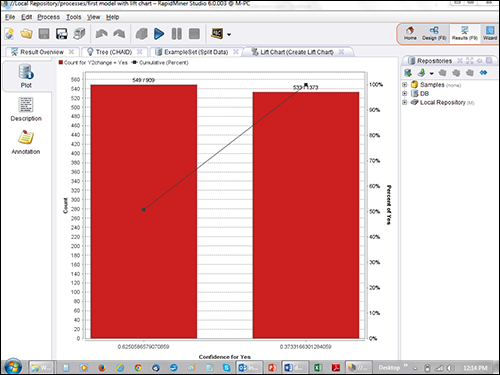Click the cumulative line marker at 50%
This screenshot has width=500, height=375.
coord(144,210)
